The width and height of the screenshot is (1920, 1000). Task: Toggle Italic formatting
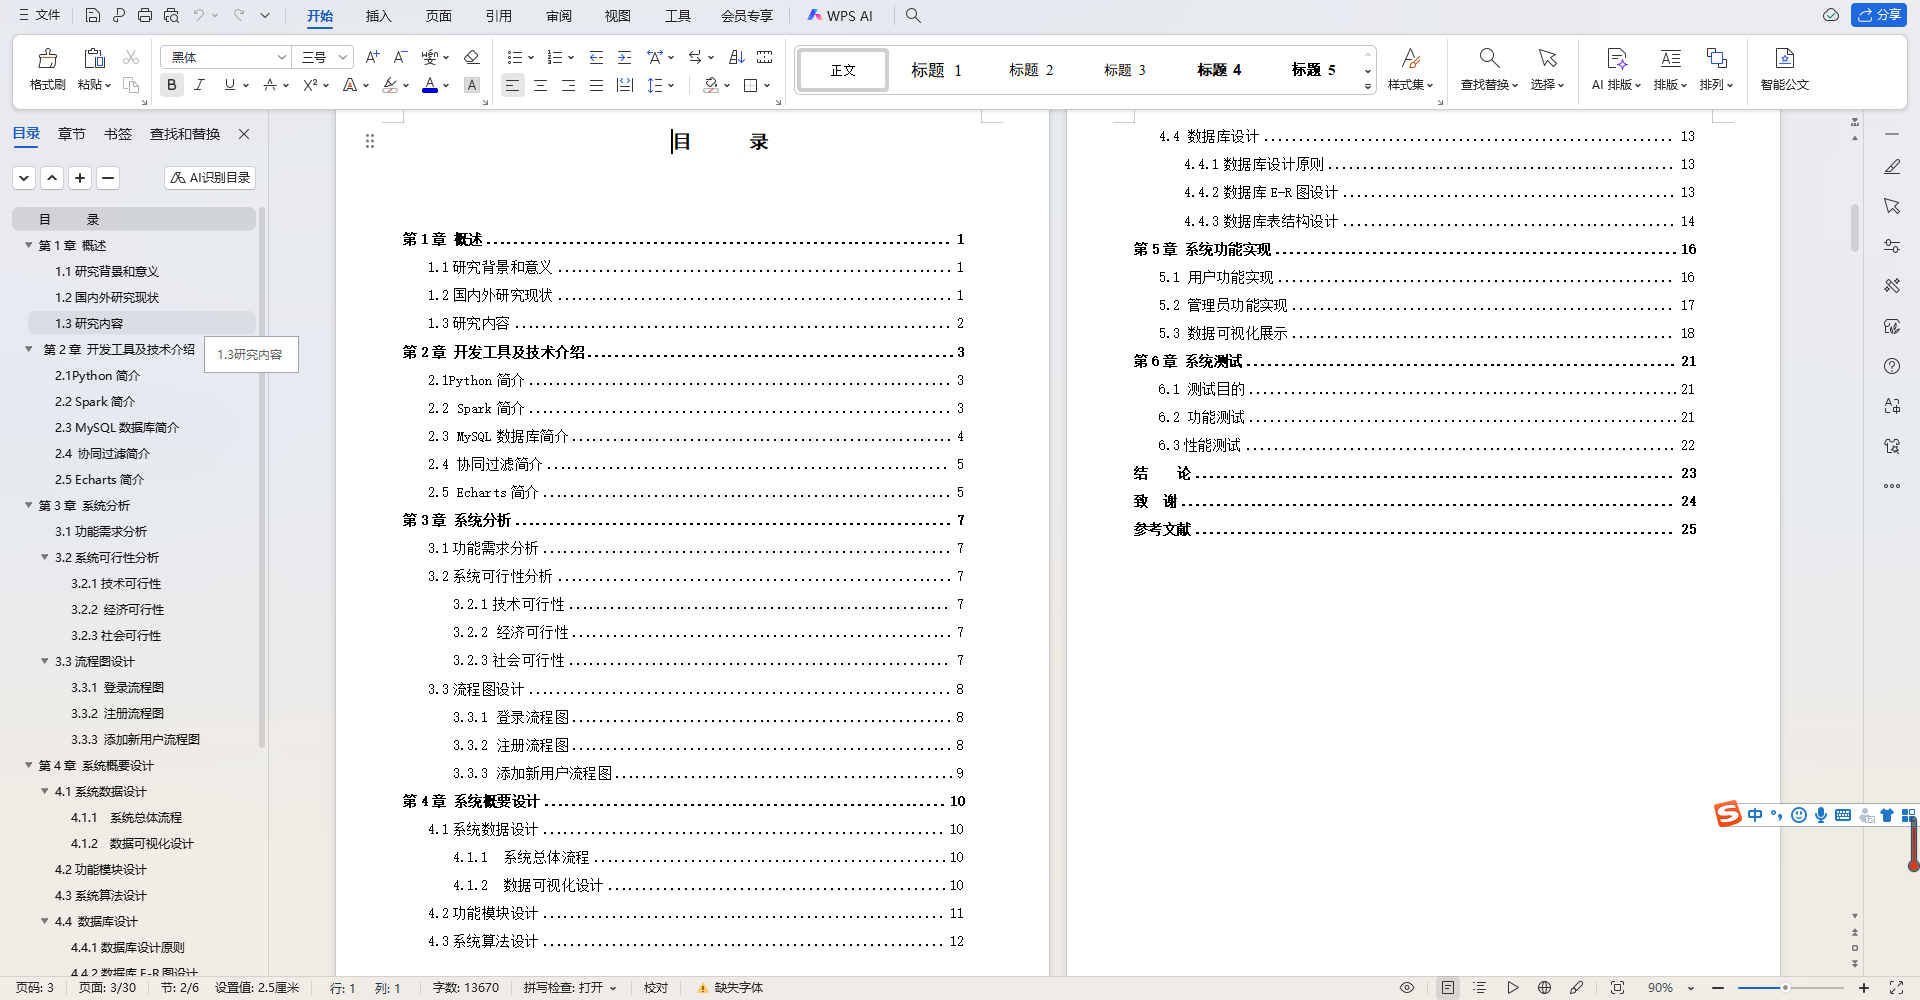click(x=199, y=85)
